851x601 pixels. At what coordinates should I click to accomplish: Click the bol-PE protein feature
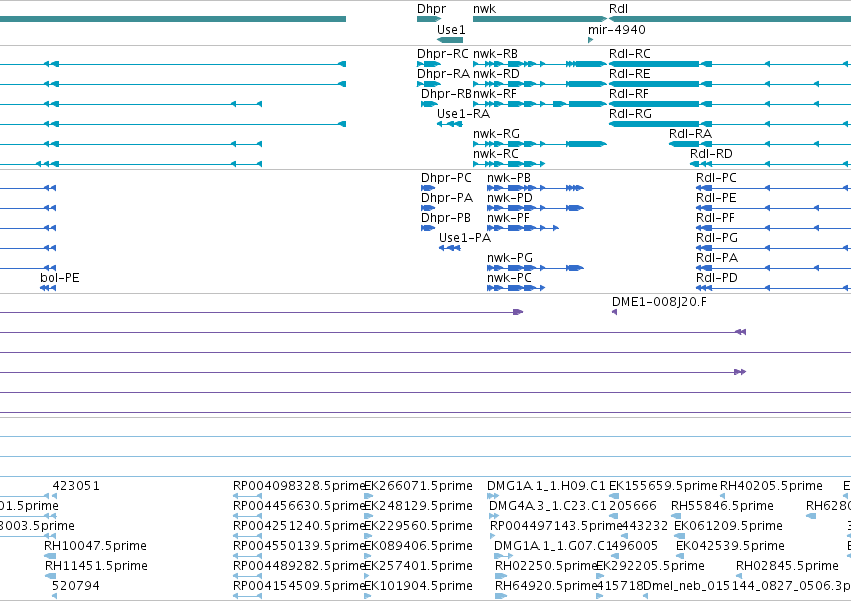(x=48, y=288)
